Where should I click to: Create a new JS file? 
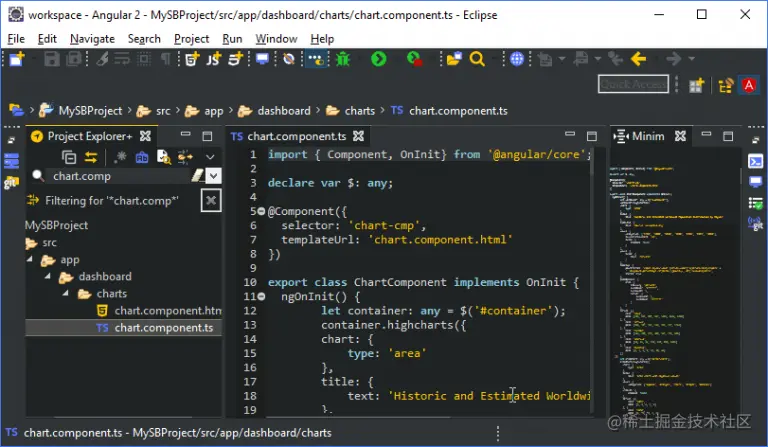tap(214, 59)
